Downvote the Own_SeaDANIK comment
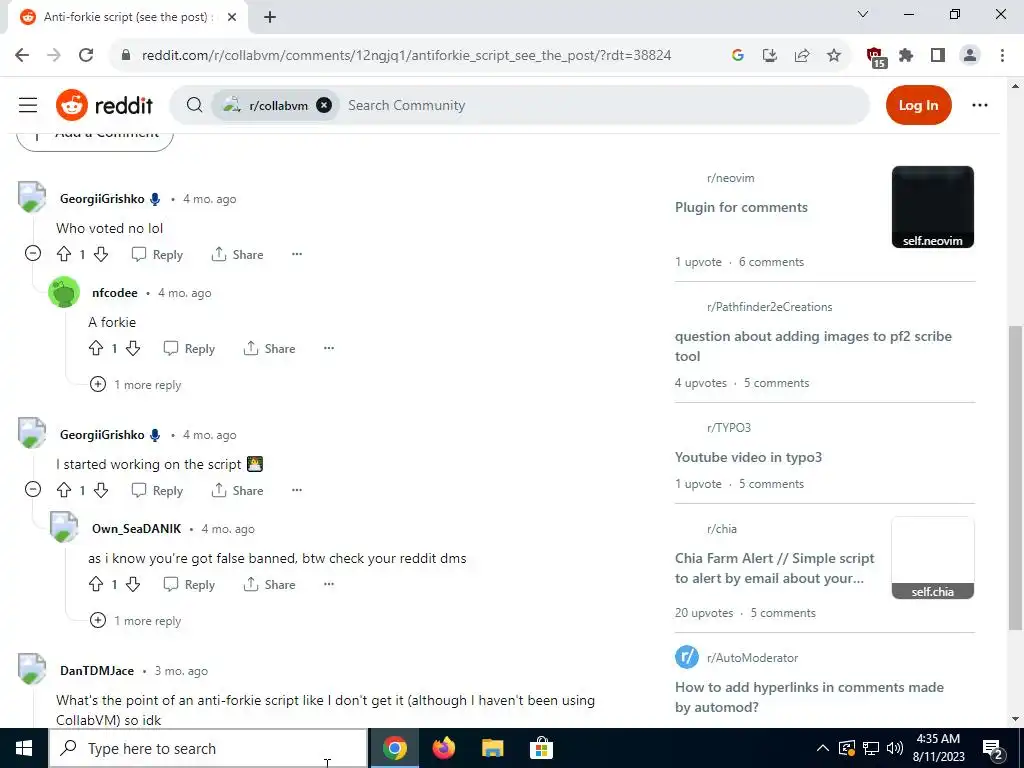Viewport: 1024px width, 768px height. point(133,584)
